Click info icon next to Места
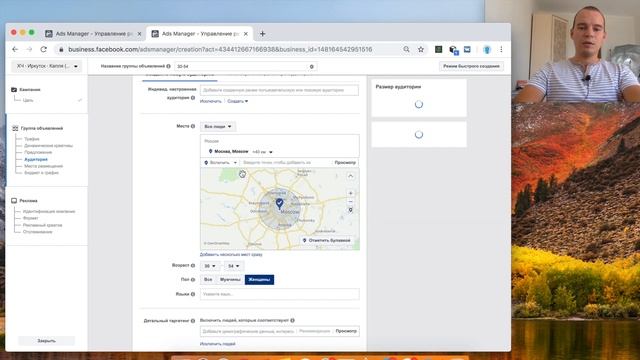Screen dimensions: 640x360 [193, 126]
